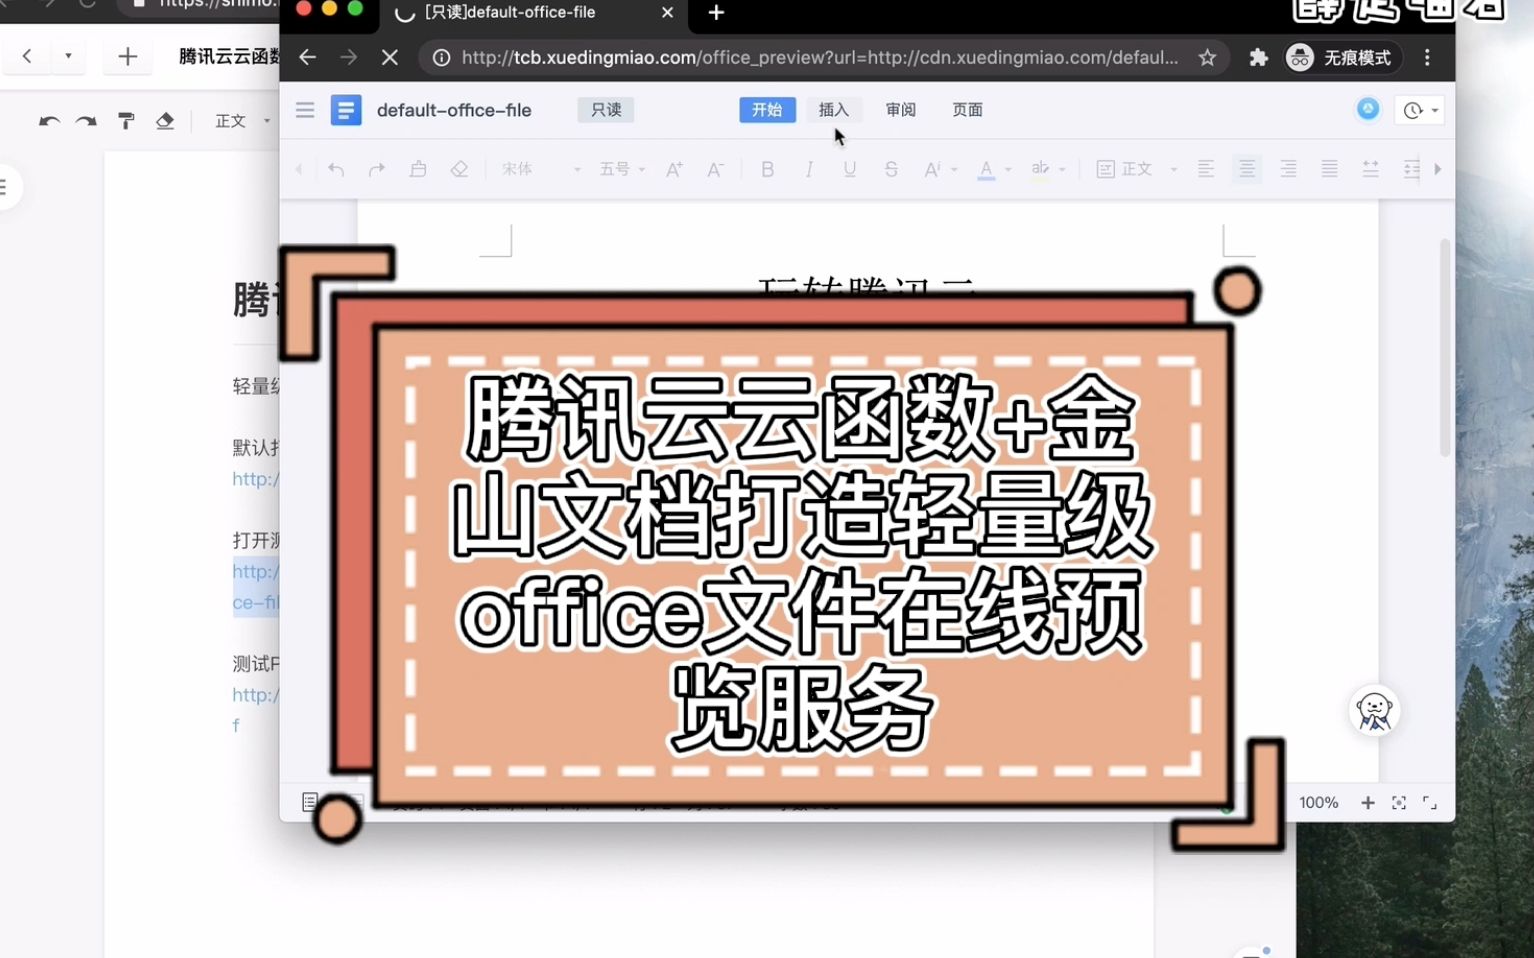Click the font color A swatch
1534x958 pixels.
(986, 170)
